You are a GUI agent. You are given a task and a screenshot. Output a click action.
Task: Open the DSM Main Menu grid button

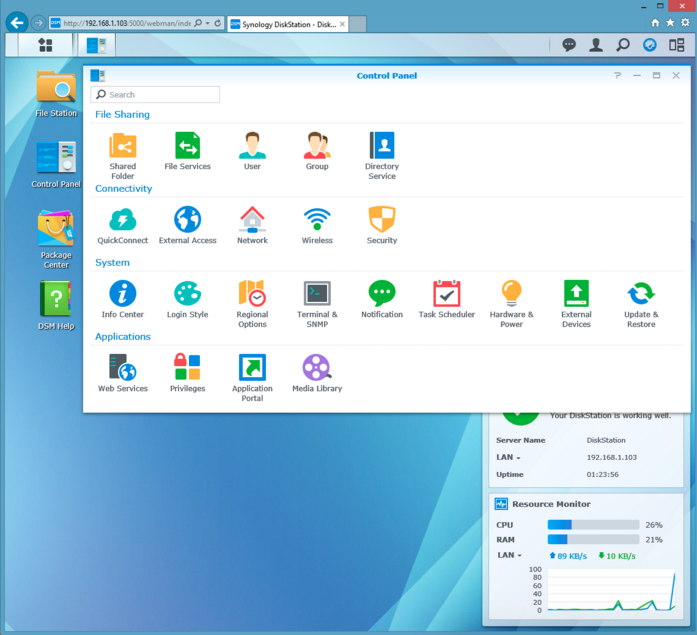(x=45, y=45)
